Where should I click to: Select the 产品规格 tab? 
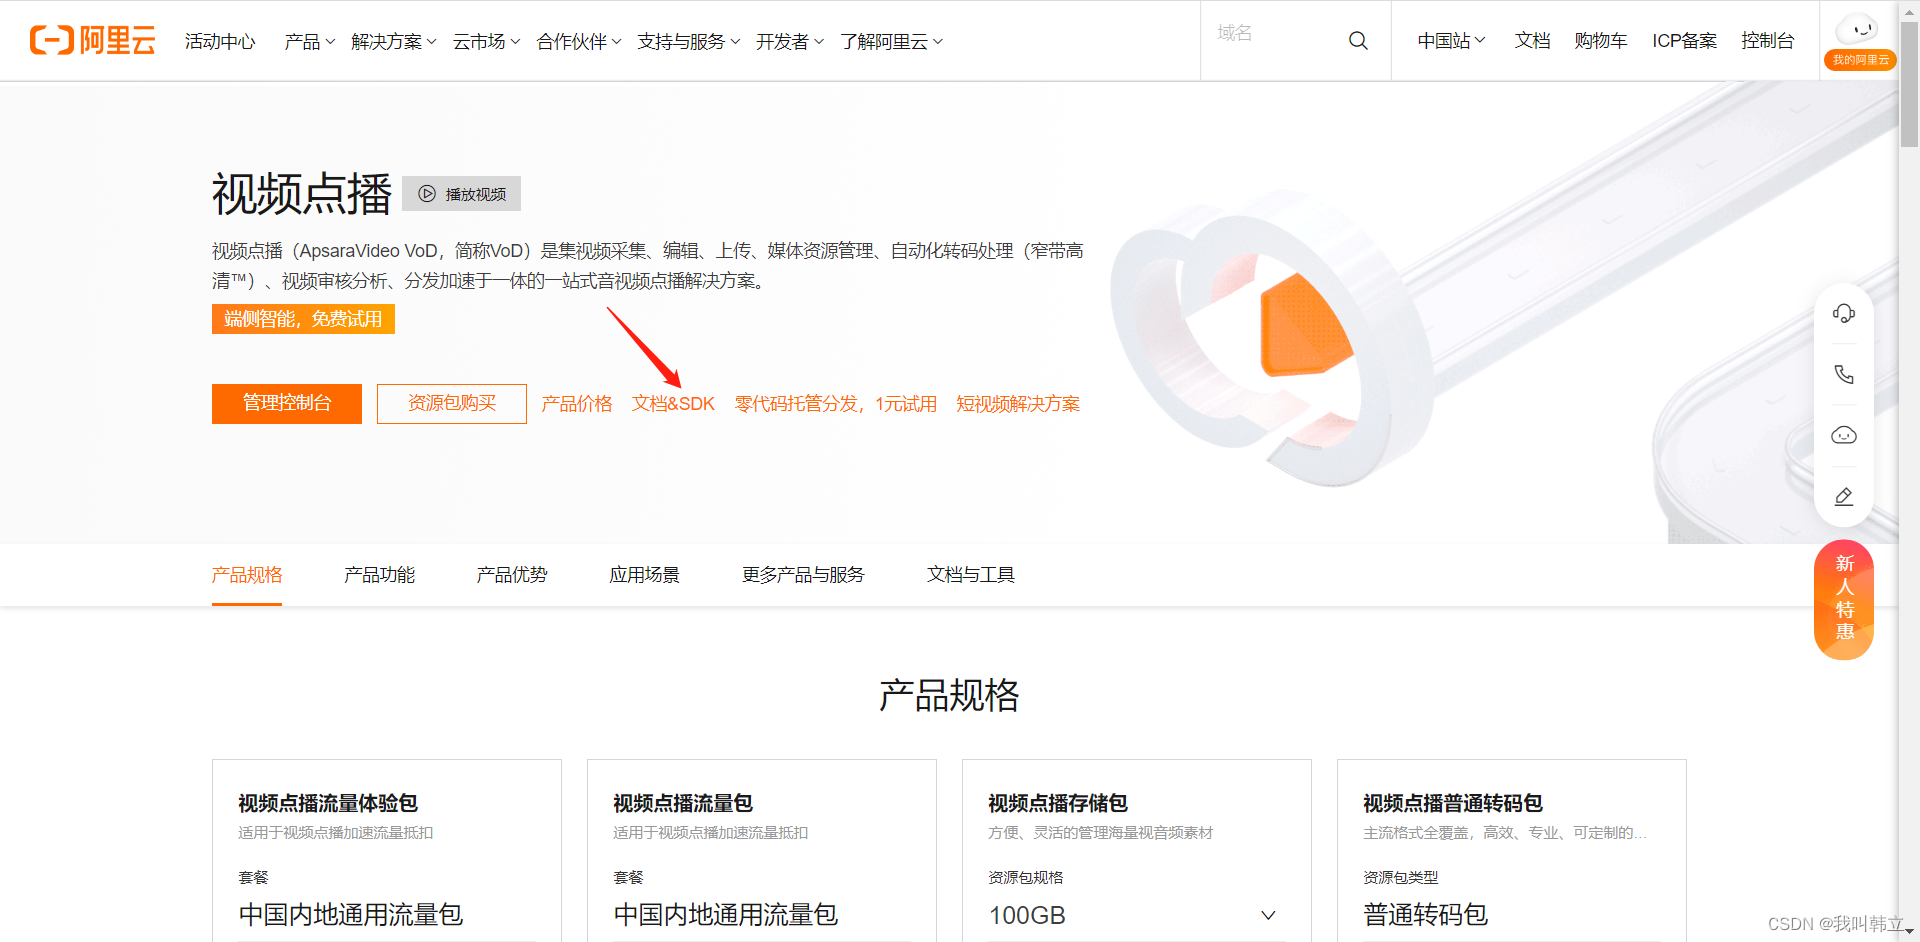(x=247, y=575)
